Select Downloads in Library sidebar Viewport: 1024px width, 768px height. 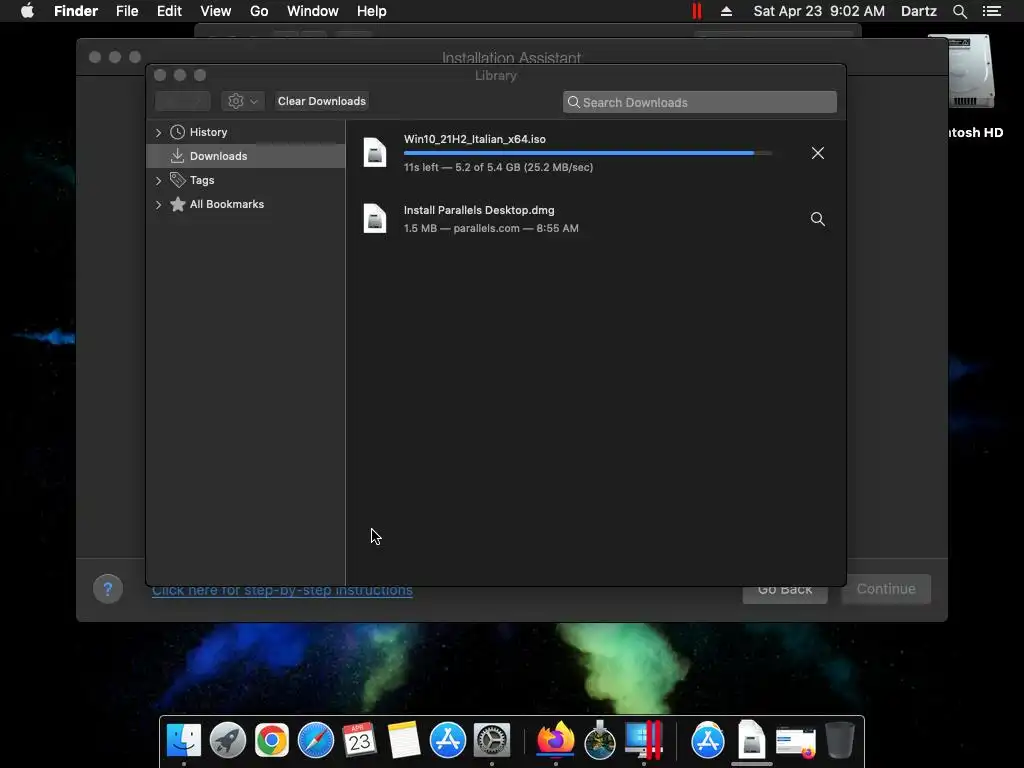coord(246,156)
